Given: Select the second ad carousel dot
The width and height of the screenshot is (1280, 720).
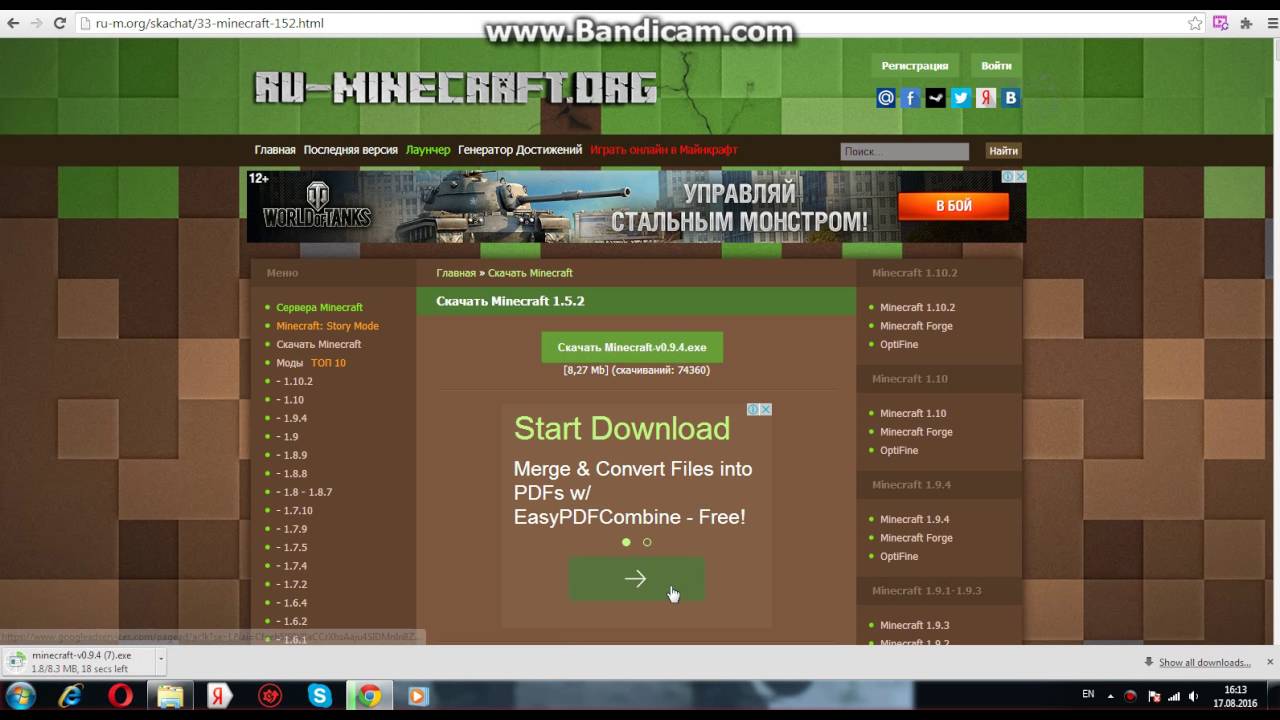Looking at the screenshot, I should 647,542.
